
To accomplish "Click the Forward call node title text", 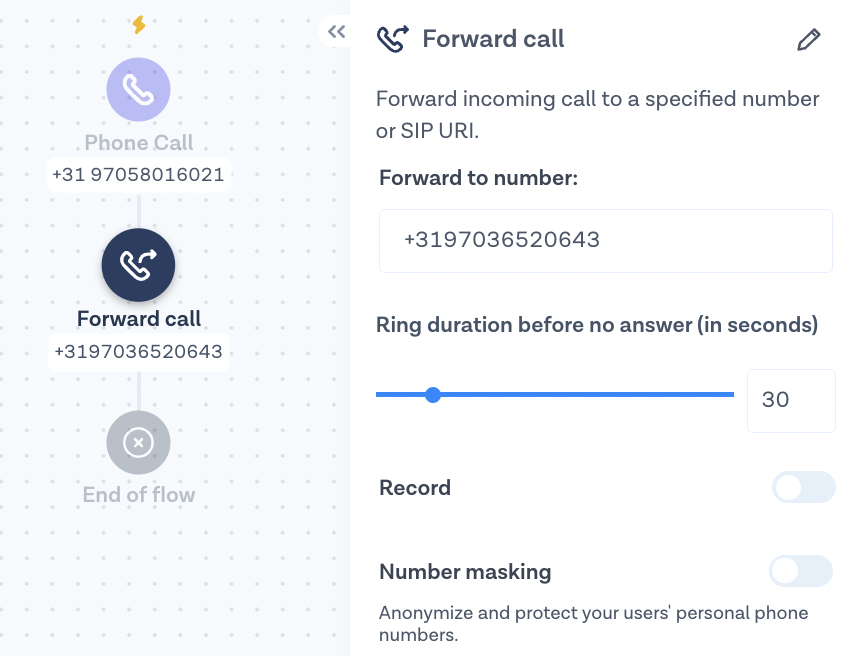I will coord(138,319).
